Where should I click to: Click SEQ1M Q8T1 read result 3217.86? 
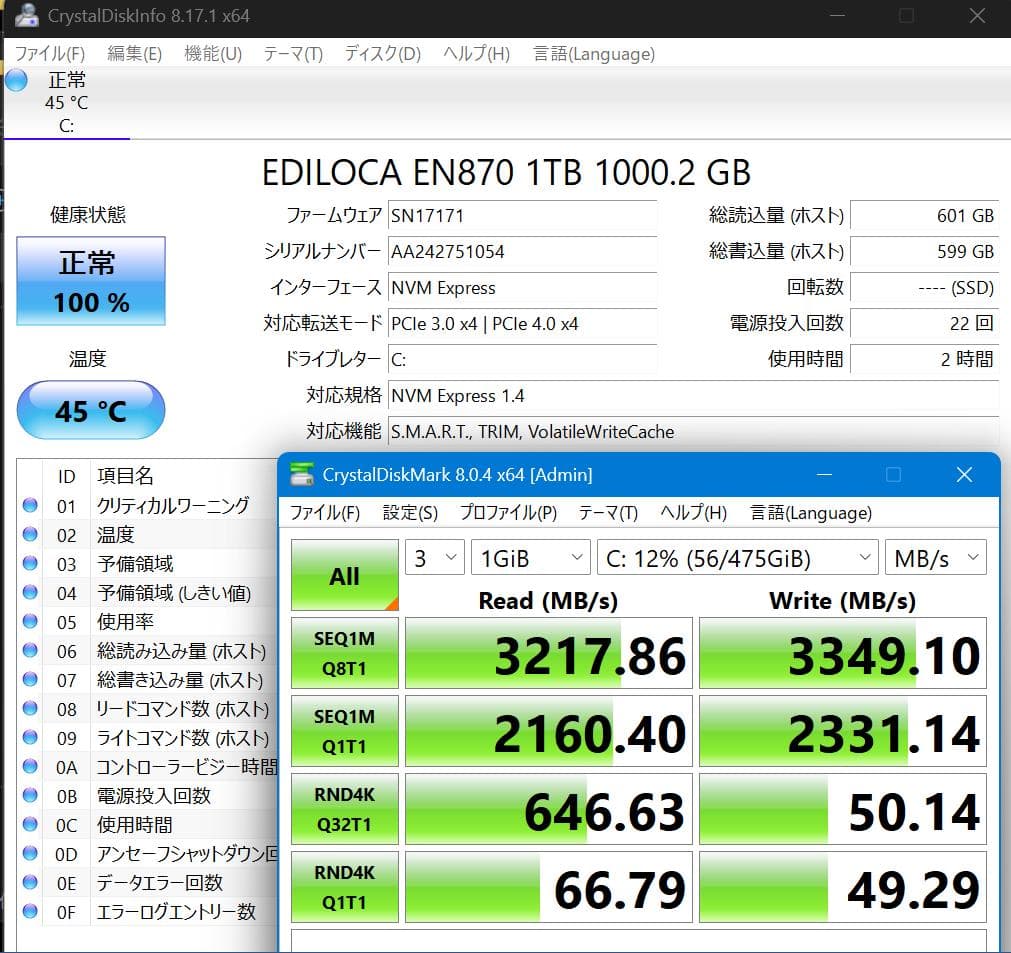tap(549, 653)
